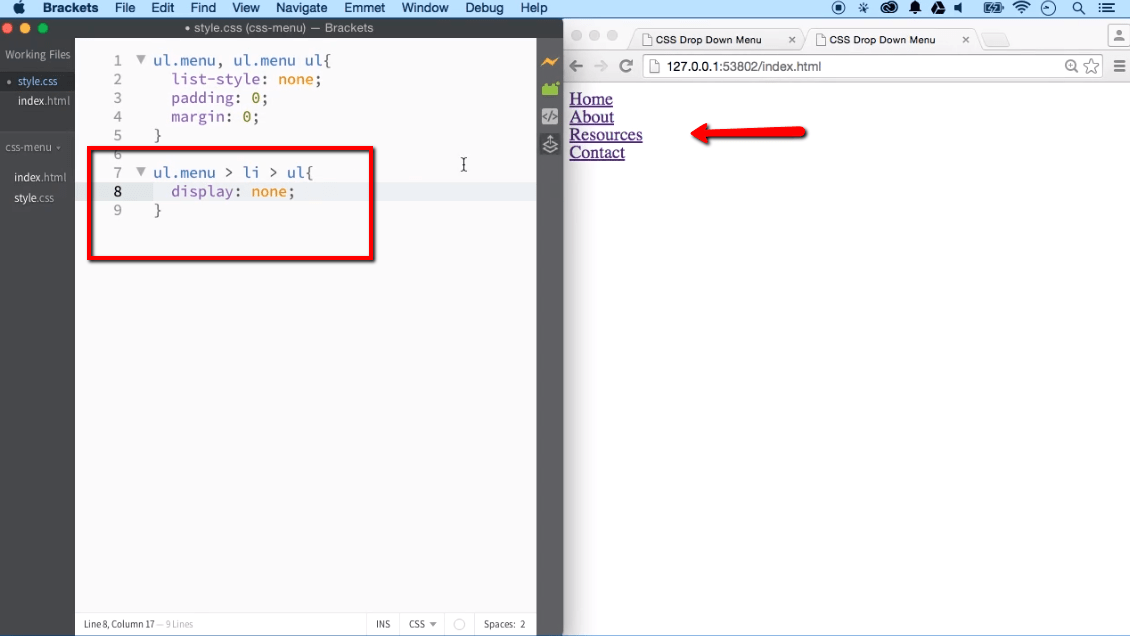Bookmark the page using the star icon
The image size is (1130, 636).
tap(1091, 66)
